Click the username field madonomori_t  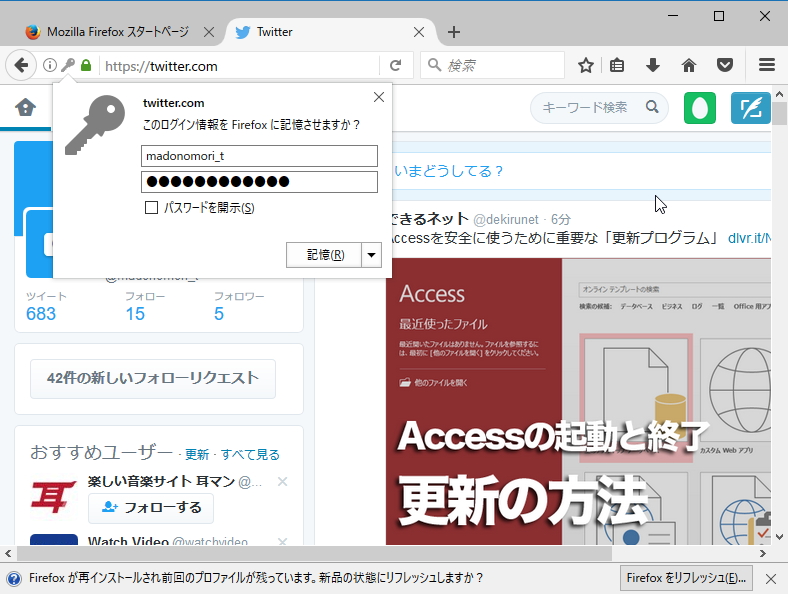click(259, 156)
